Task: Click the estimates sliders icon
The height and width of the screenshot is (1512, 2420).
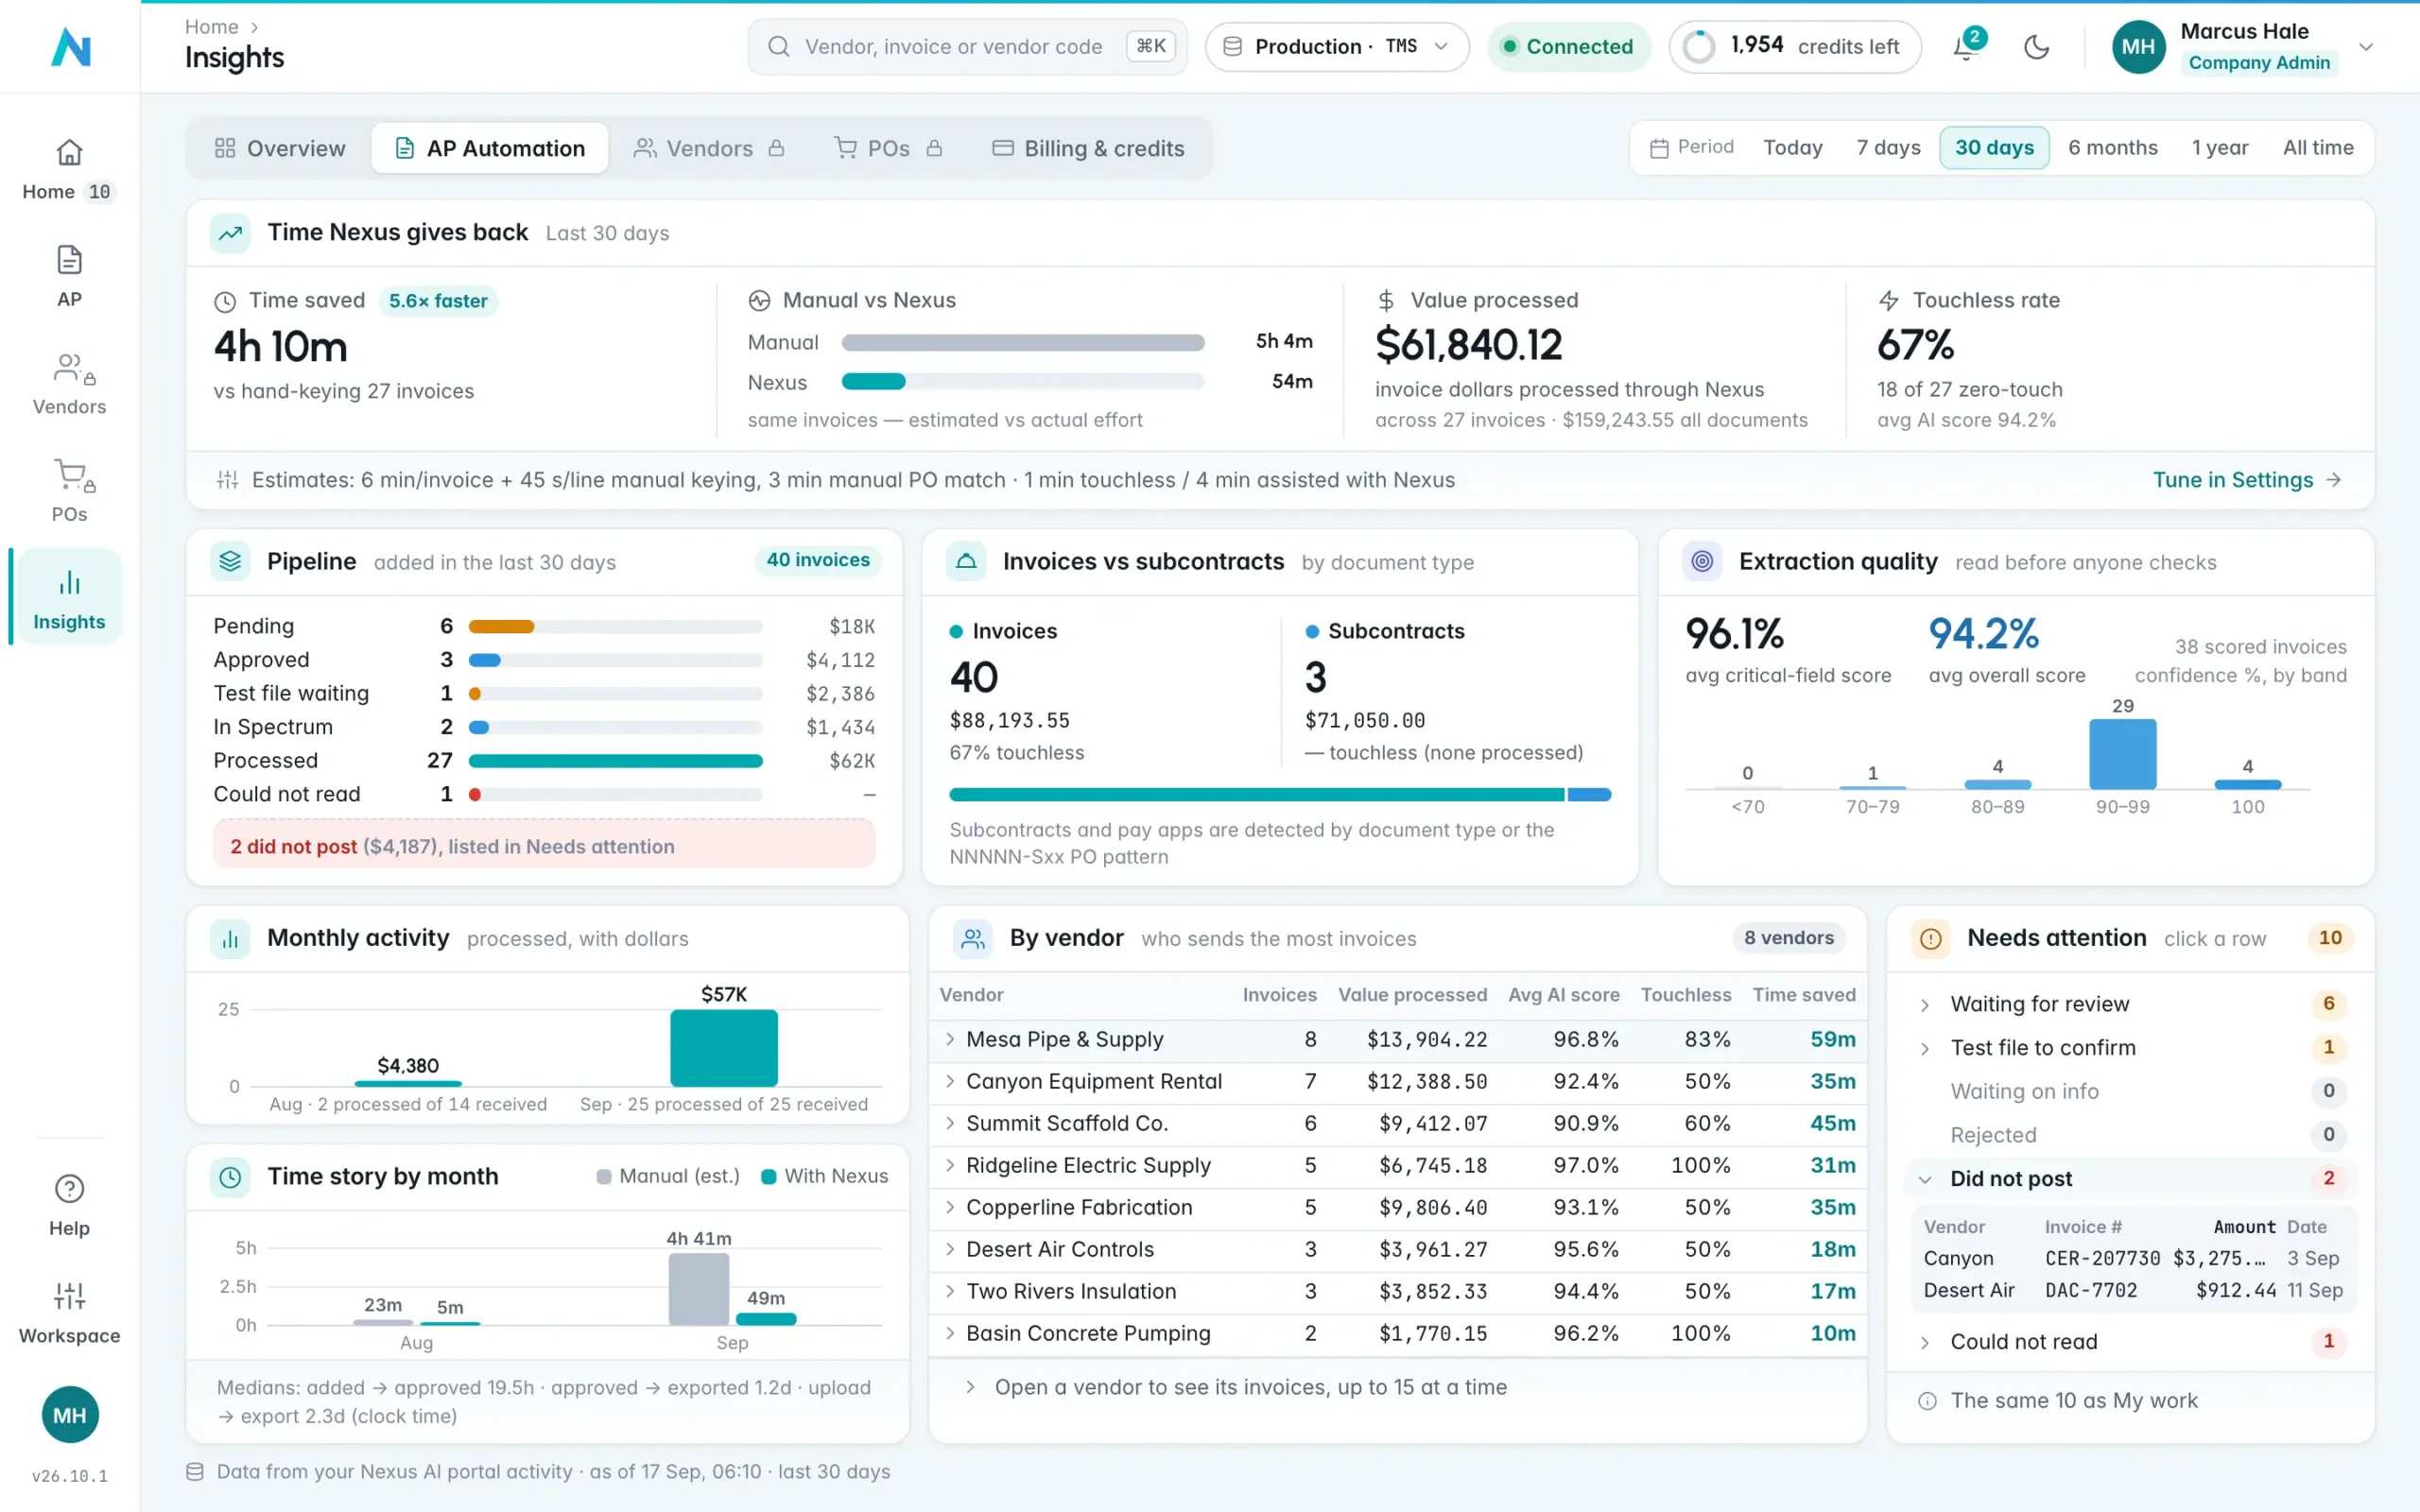Action: pyautogui.click(x=228, y=480)
